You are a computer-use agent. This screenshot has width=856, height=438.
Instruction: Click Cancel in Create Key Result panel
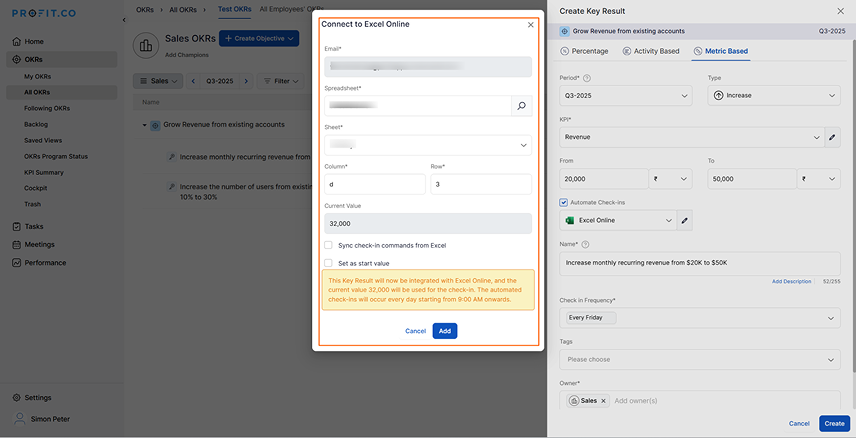point(799,423)
